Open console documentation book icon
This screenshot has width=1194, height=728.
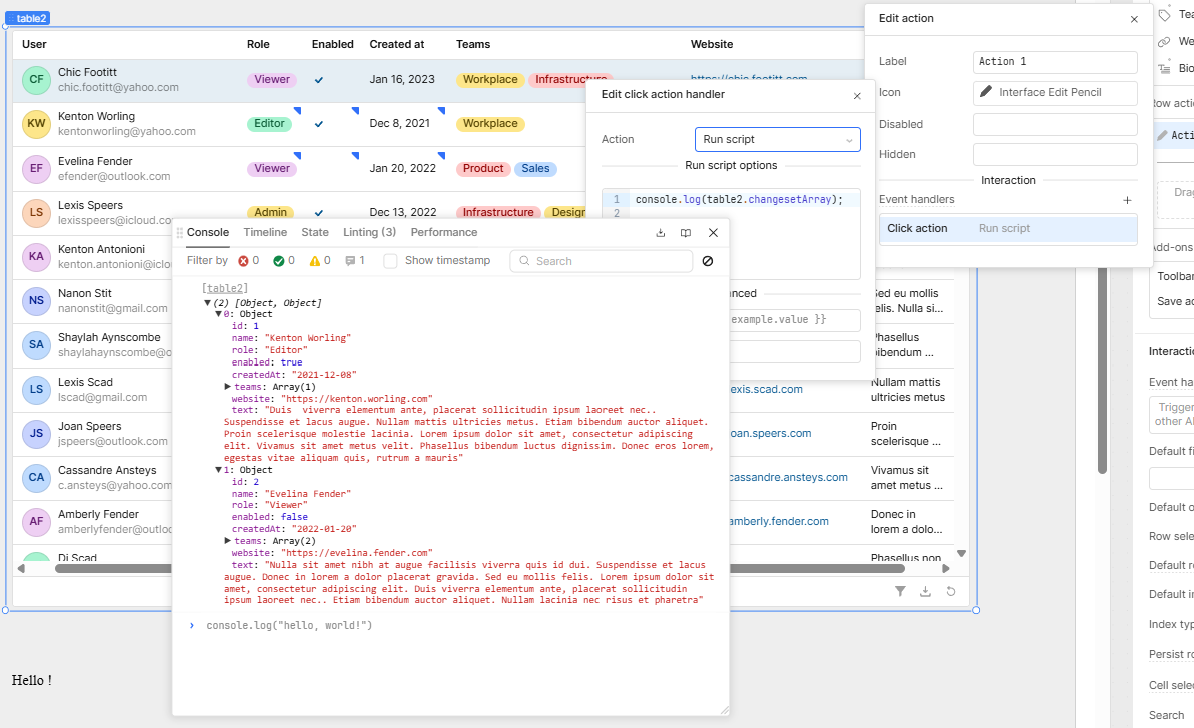click(685, 233)
